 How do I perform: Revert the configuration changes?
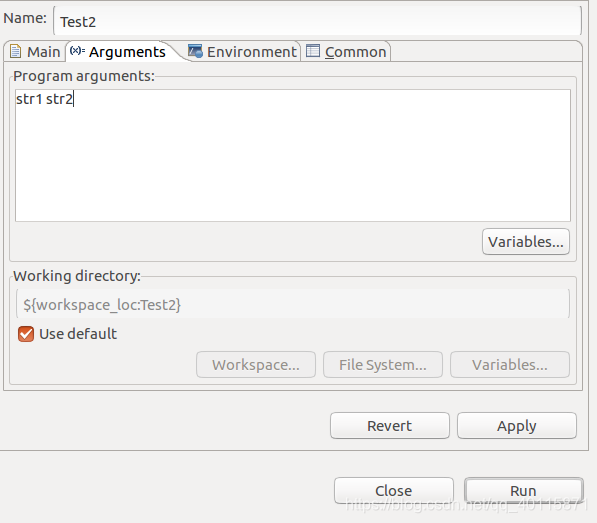389,426
